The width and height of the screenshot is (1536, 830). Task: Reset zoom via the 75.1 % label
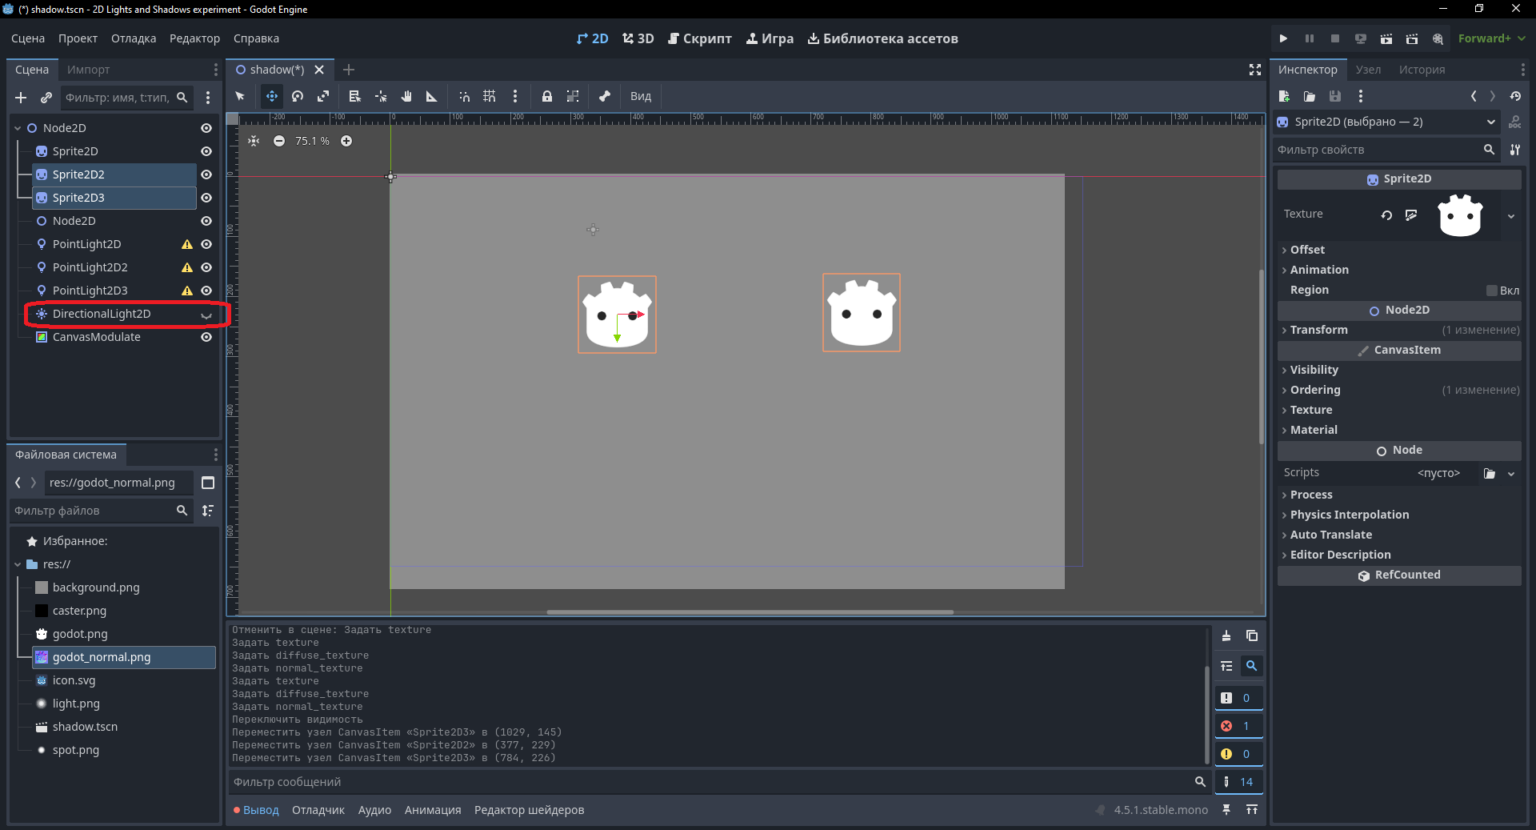(312, 141)
